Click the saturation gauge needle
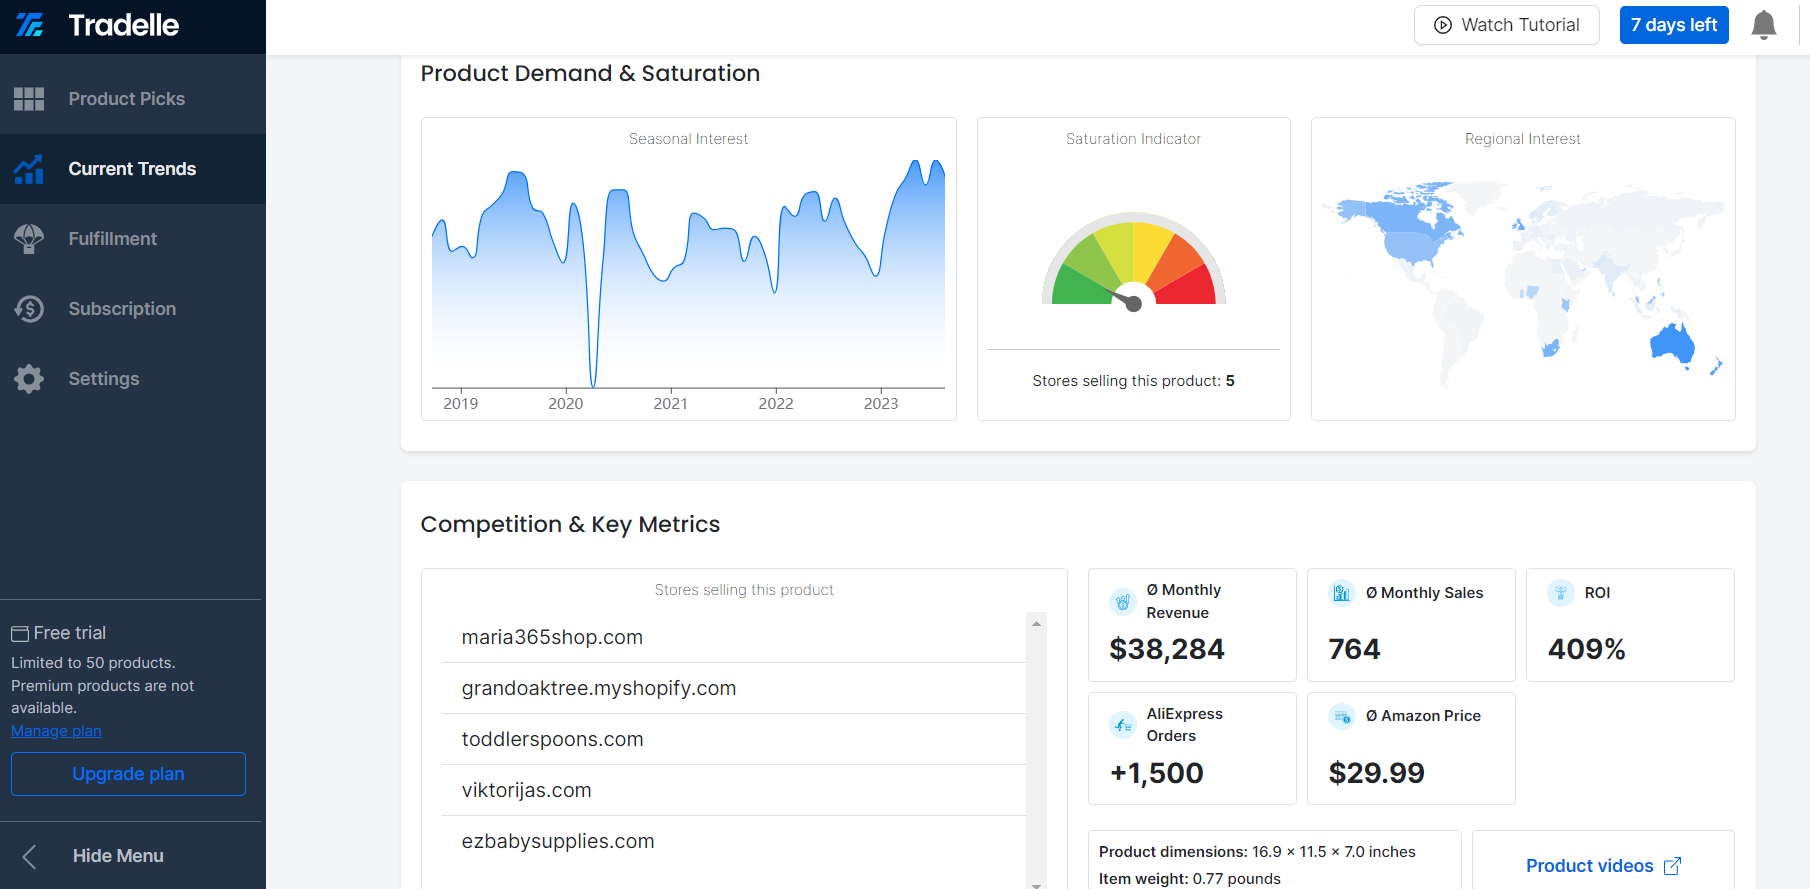This screenshot has height=889, width=1810. point(1127,300)
